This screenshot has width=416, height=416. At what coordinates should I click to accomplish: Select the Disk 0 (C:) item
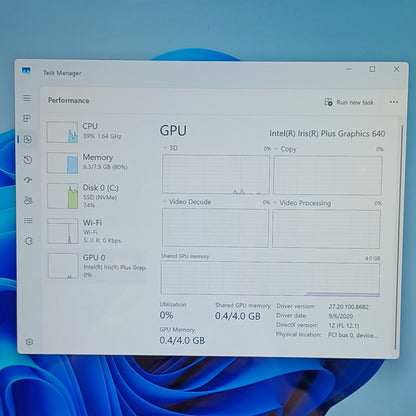[96, 196]
